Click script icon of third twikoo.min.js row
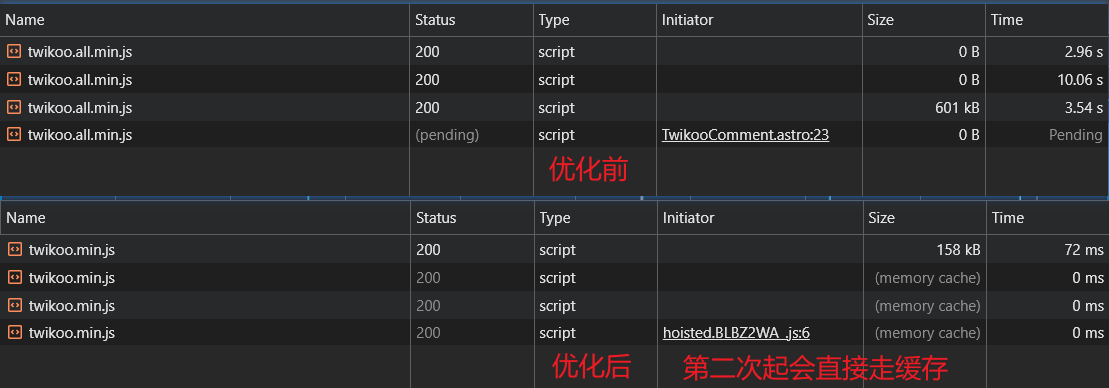 tap(14, 305)
